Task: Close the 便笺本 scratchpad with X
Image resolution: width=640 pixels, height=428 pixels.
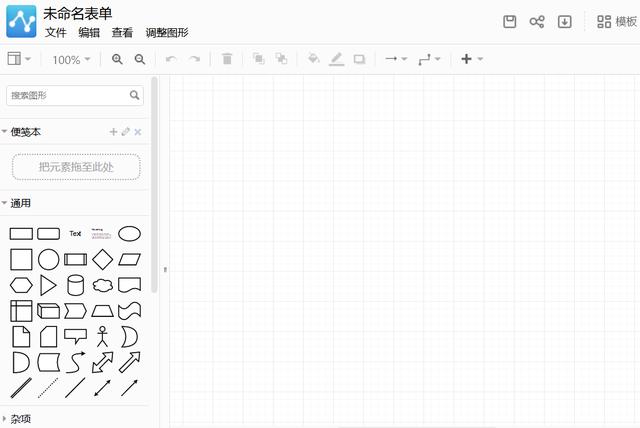Action: (138, 132)
